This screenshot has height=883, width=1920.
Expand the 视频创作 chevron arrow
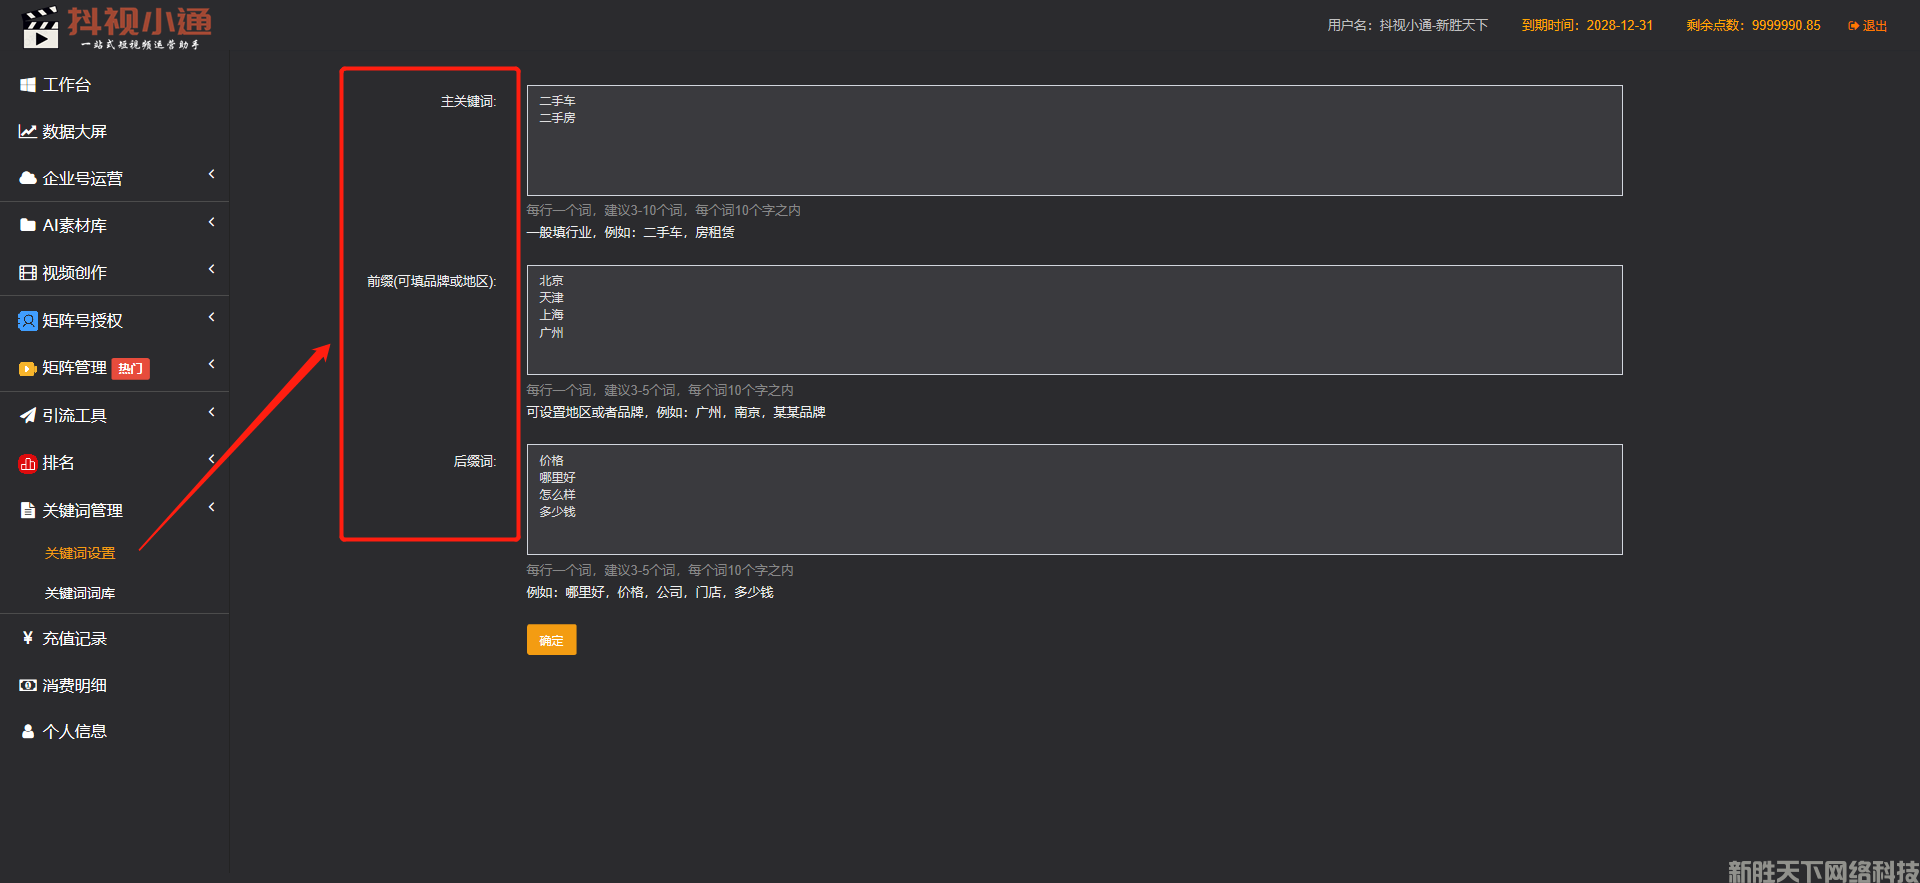click(x=211, y=269)
